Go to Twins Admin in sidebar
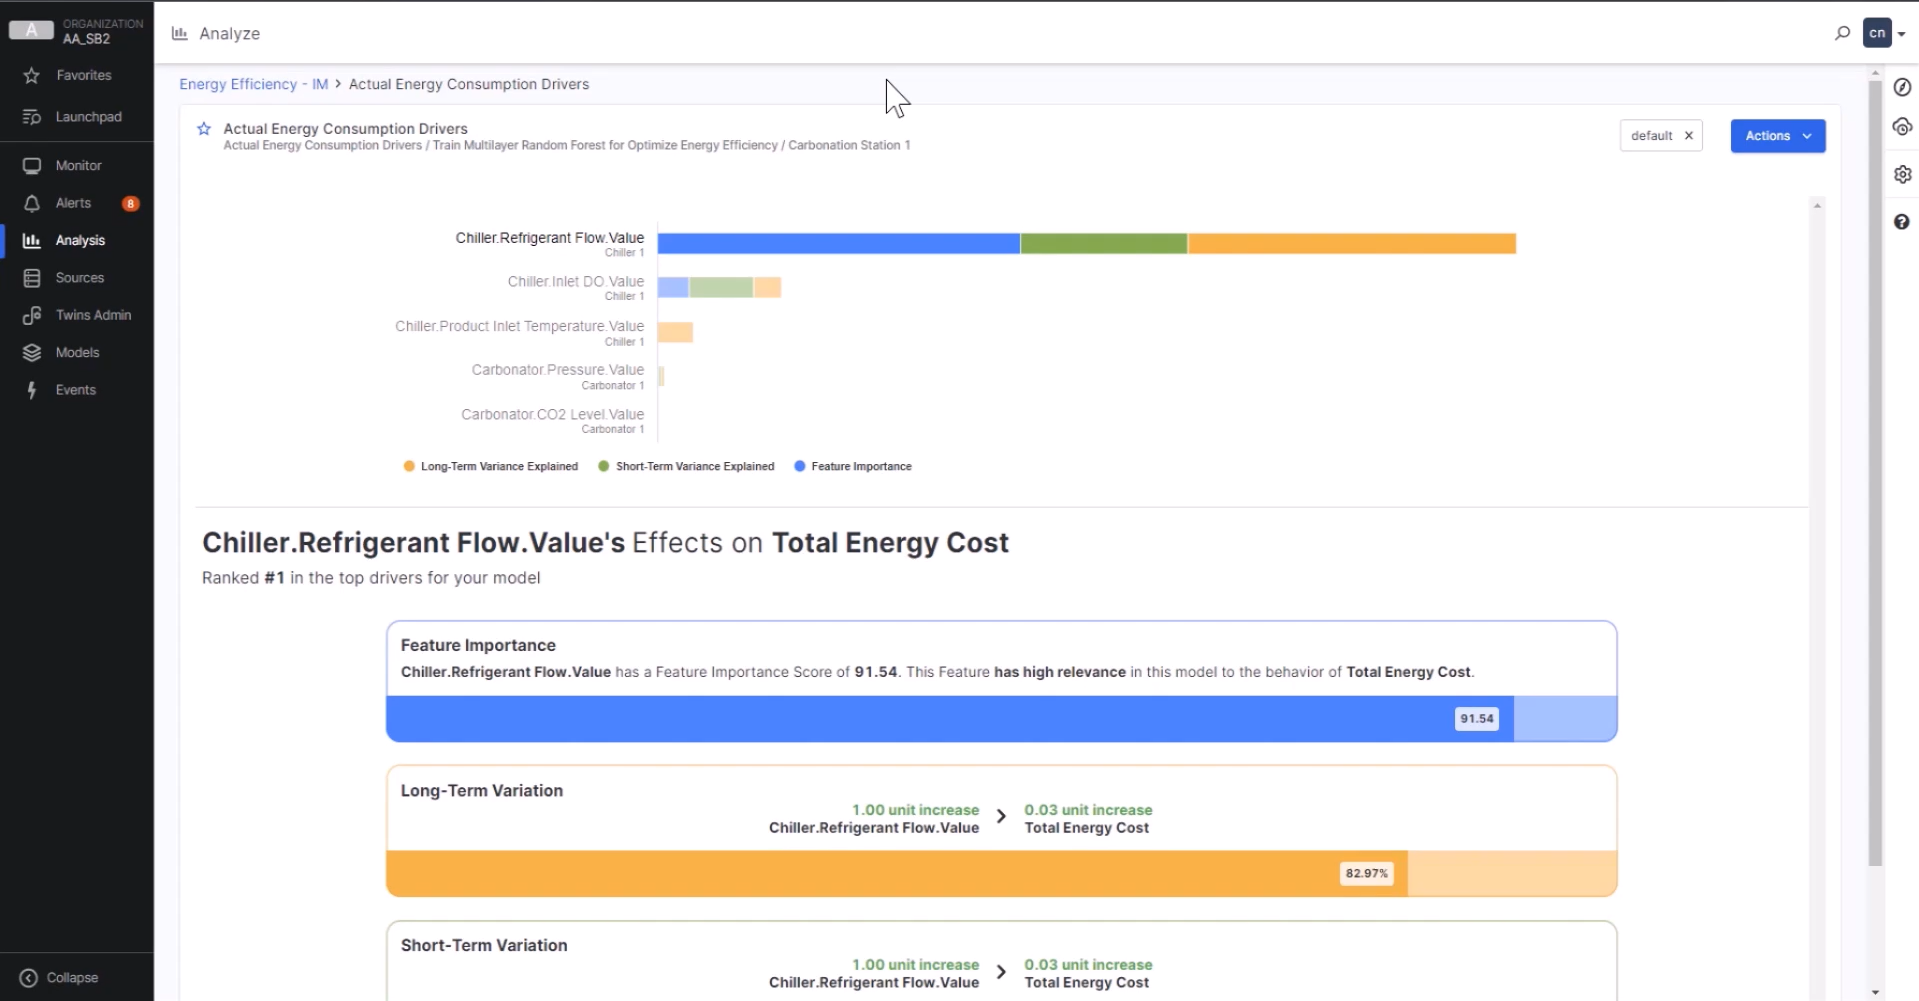1919x1001 pixels. (92, 315)
